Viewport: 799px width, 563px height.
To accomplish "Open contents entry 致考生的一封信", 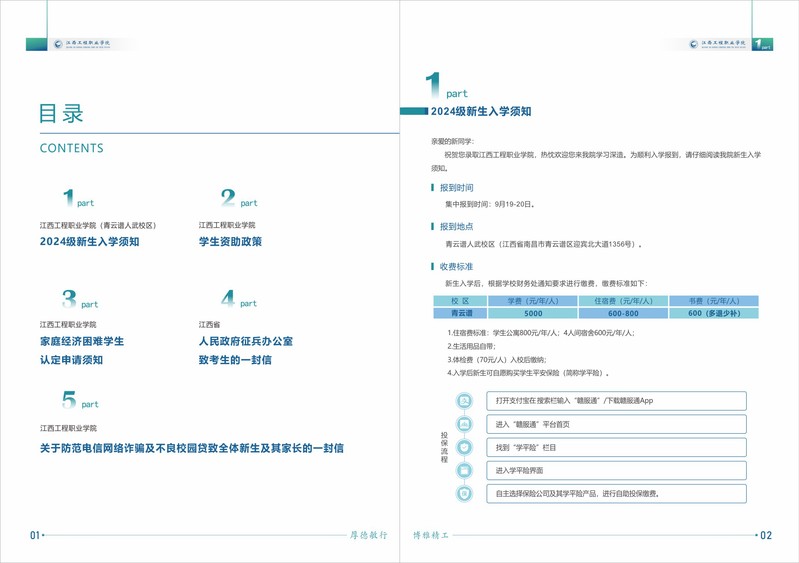I will pyautogui.click(x=235, y=360).
